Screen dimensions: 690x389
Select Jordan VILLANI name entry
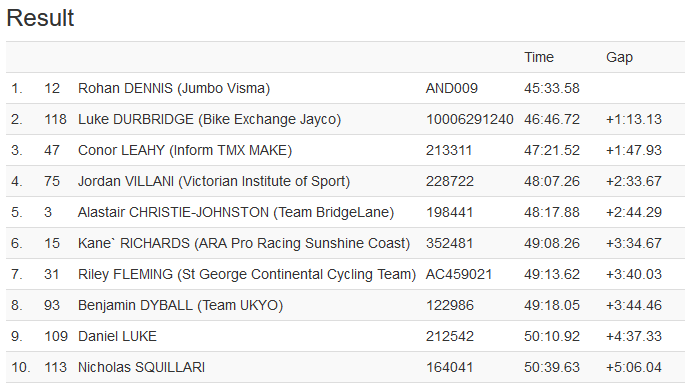tap(214, 181)
